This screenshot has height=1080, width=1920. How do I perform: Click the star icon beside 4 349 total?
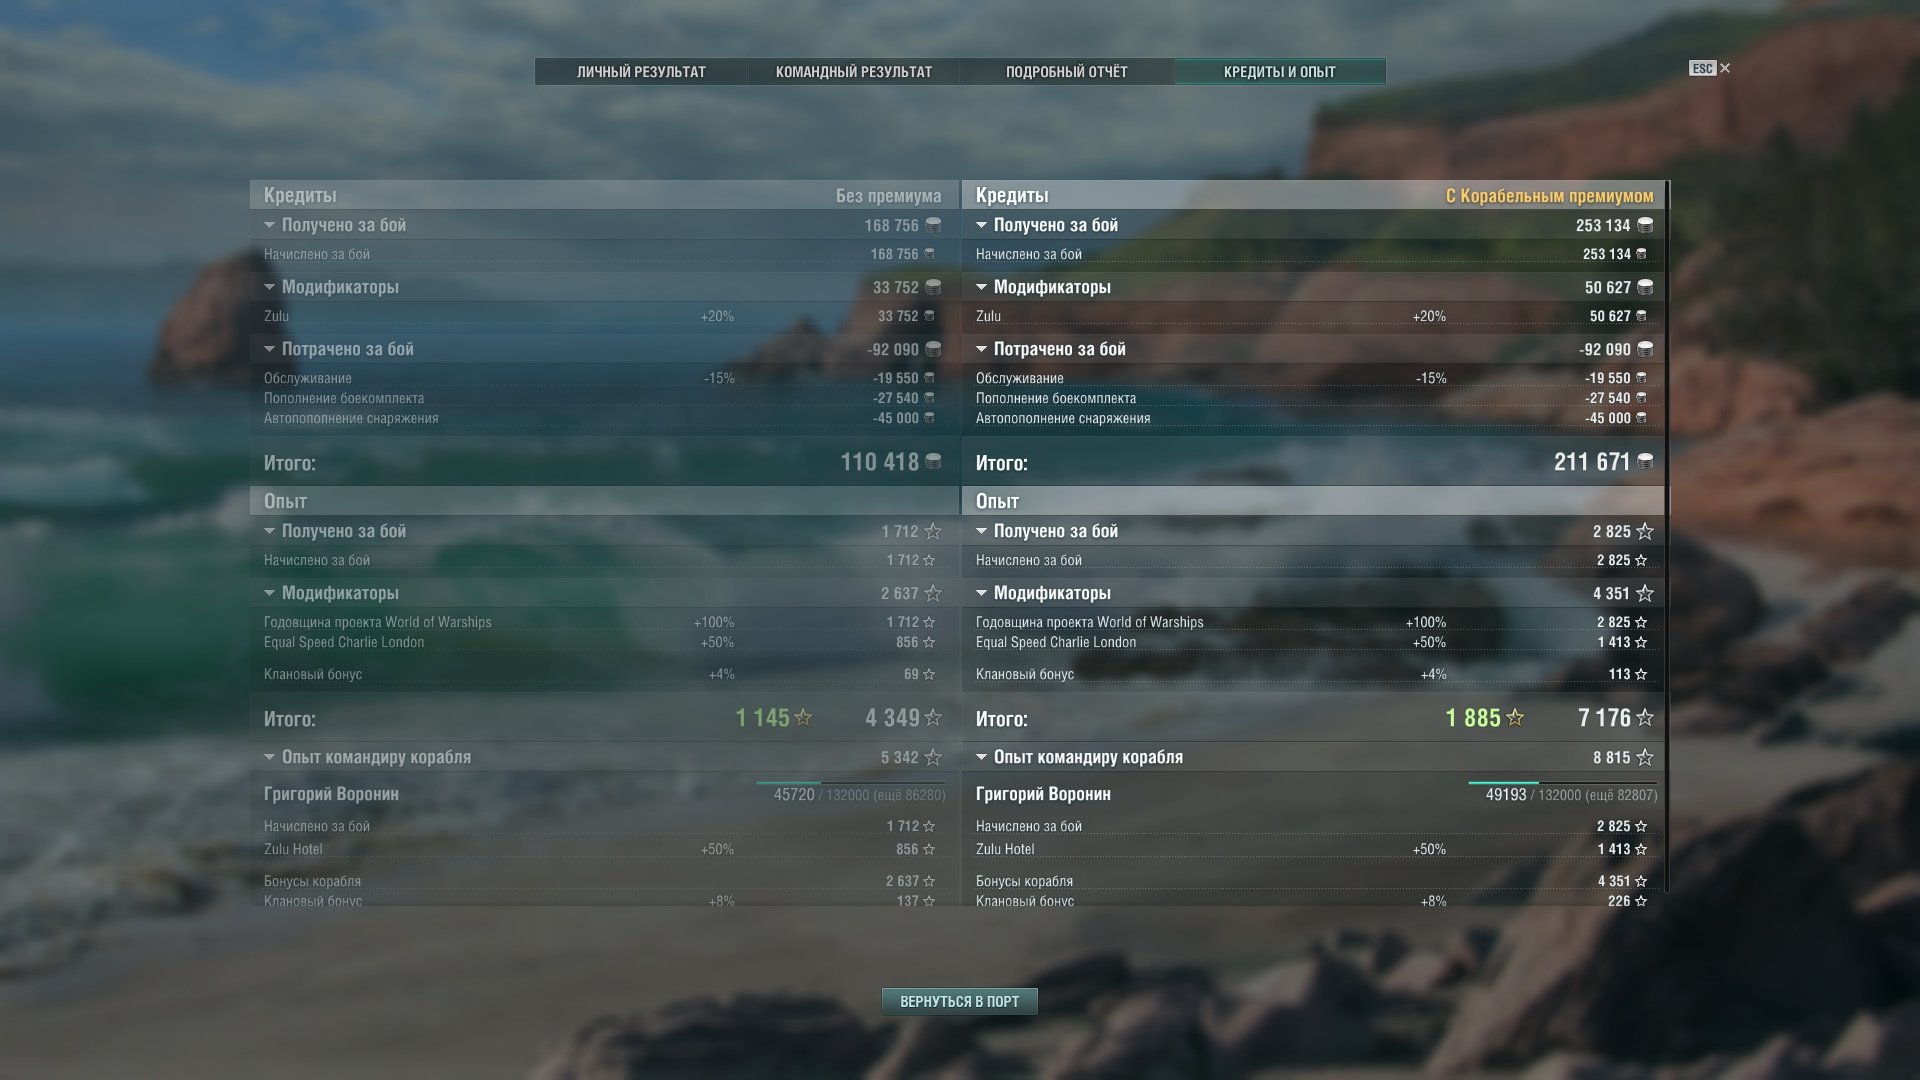(x=933, y=718)
